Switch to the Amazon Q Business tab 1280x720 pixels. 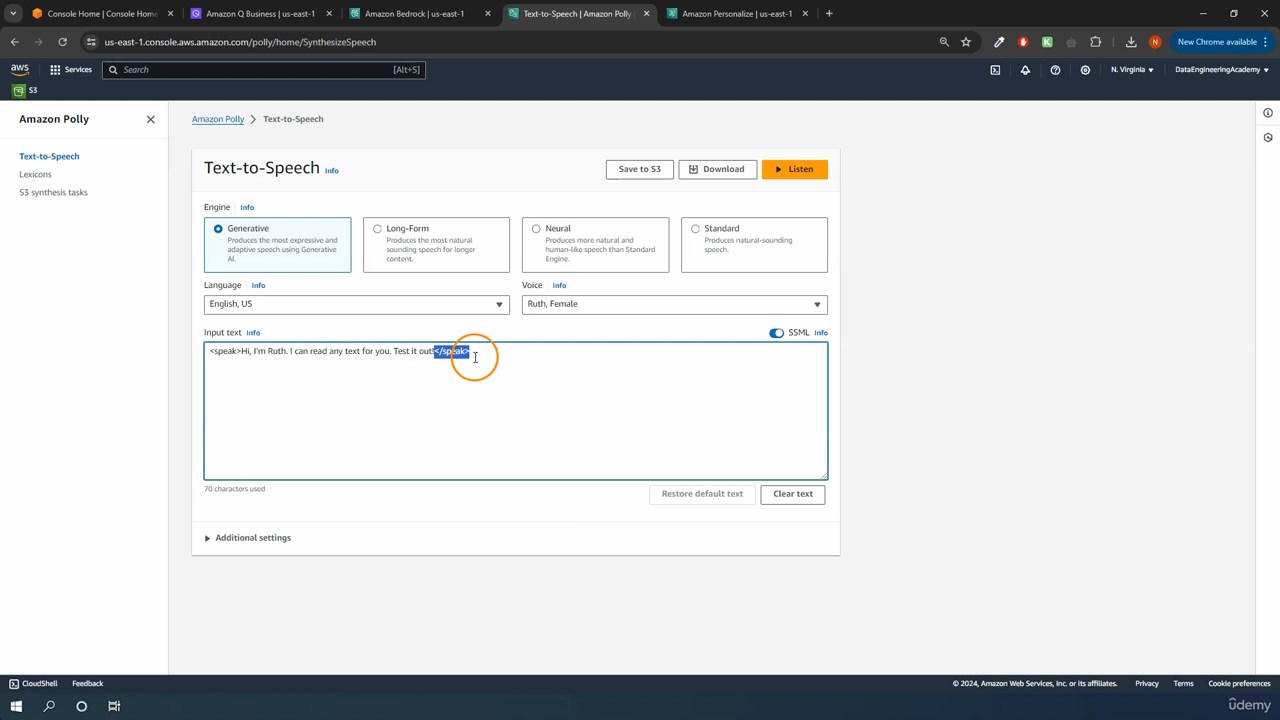pos(260,14)
